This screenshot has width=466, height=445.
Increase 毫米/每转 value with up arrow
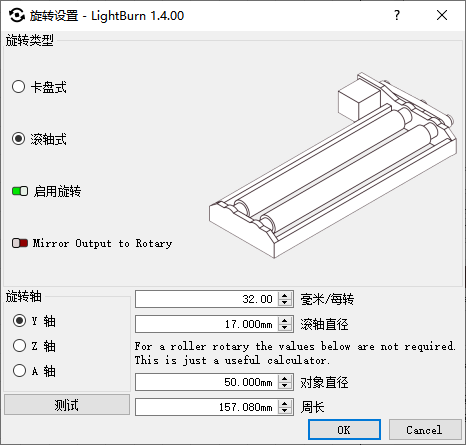click(x=284, y=295)
